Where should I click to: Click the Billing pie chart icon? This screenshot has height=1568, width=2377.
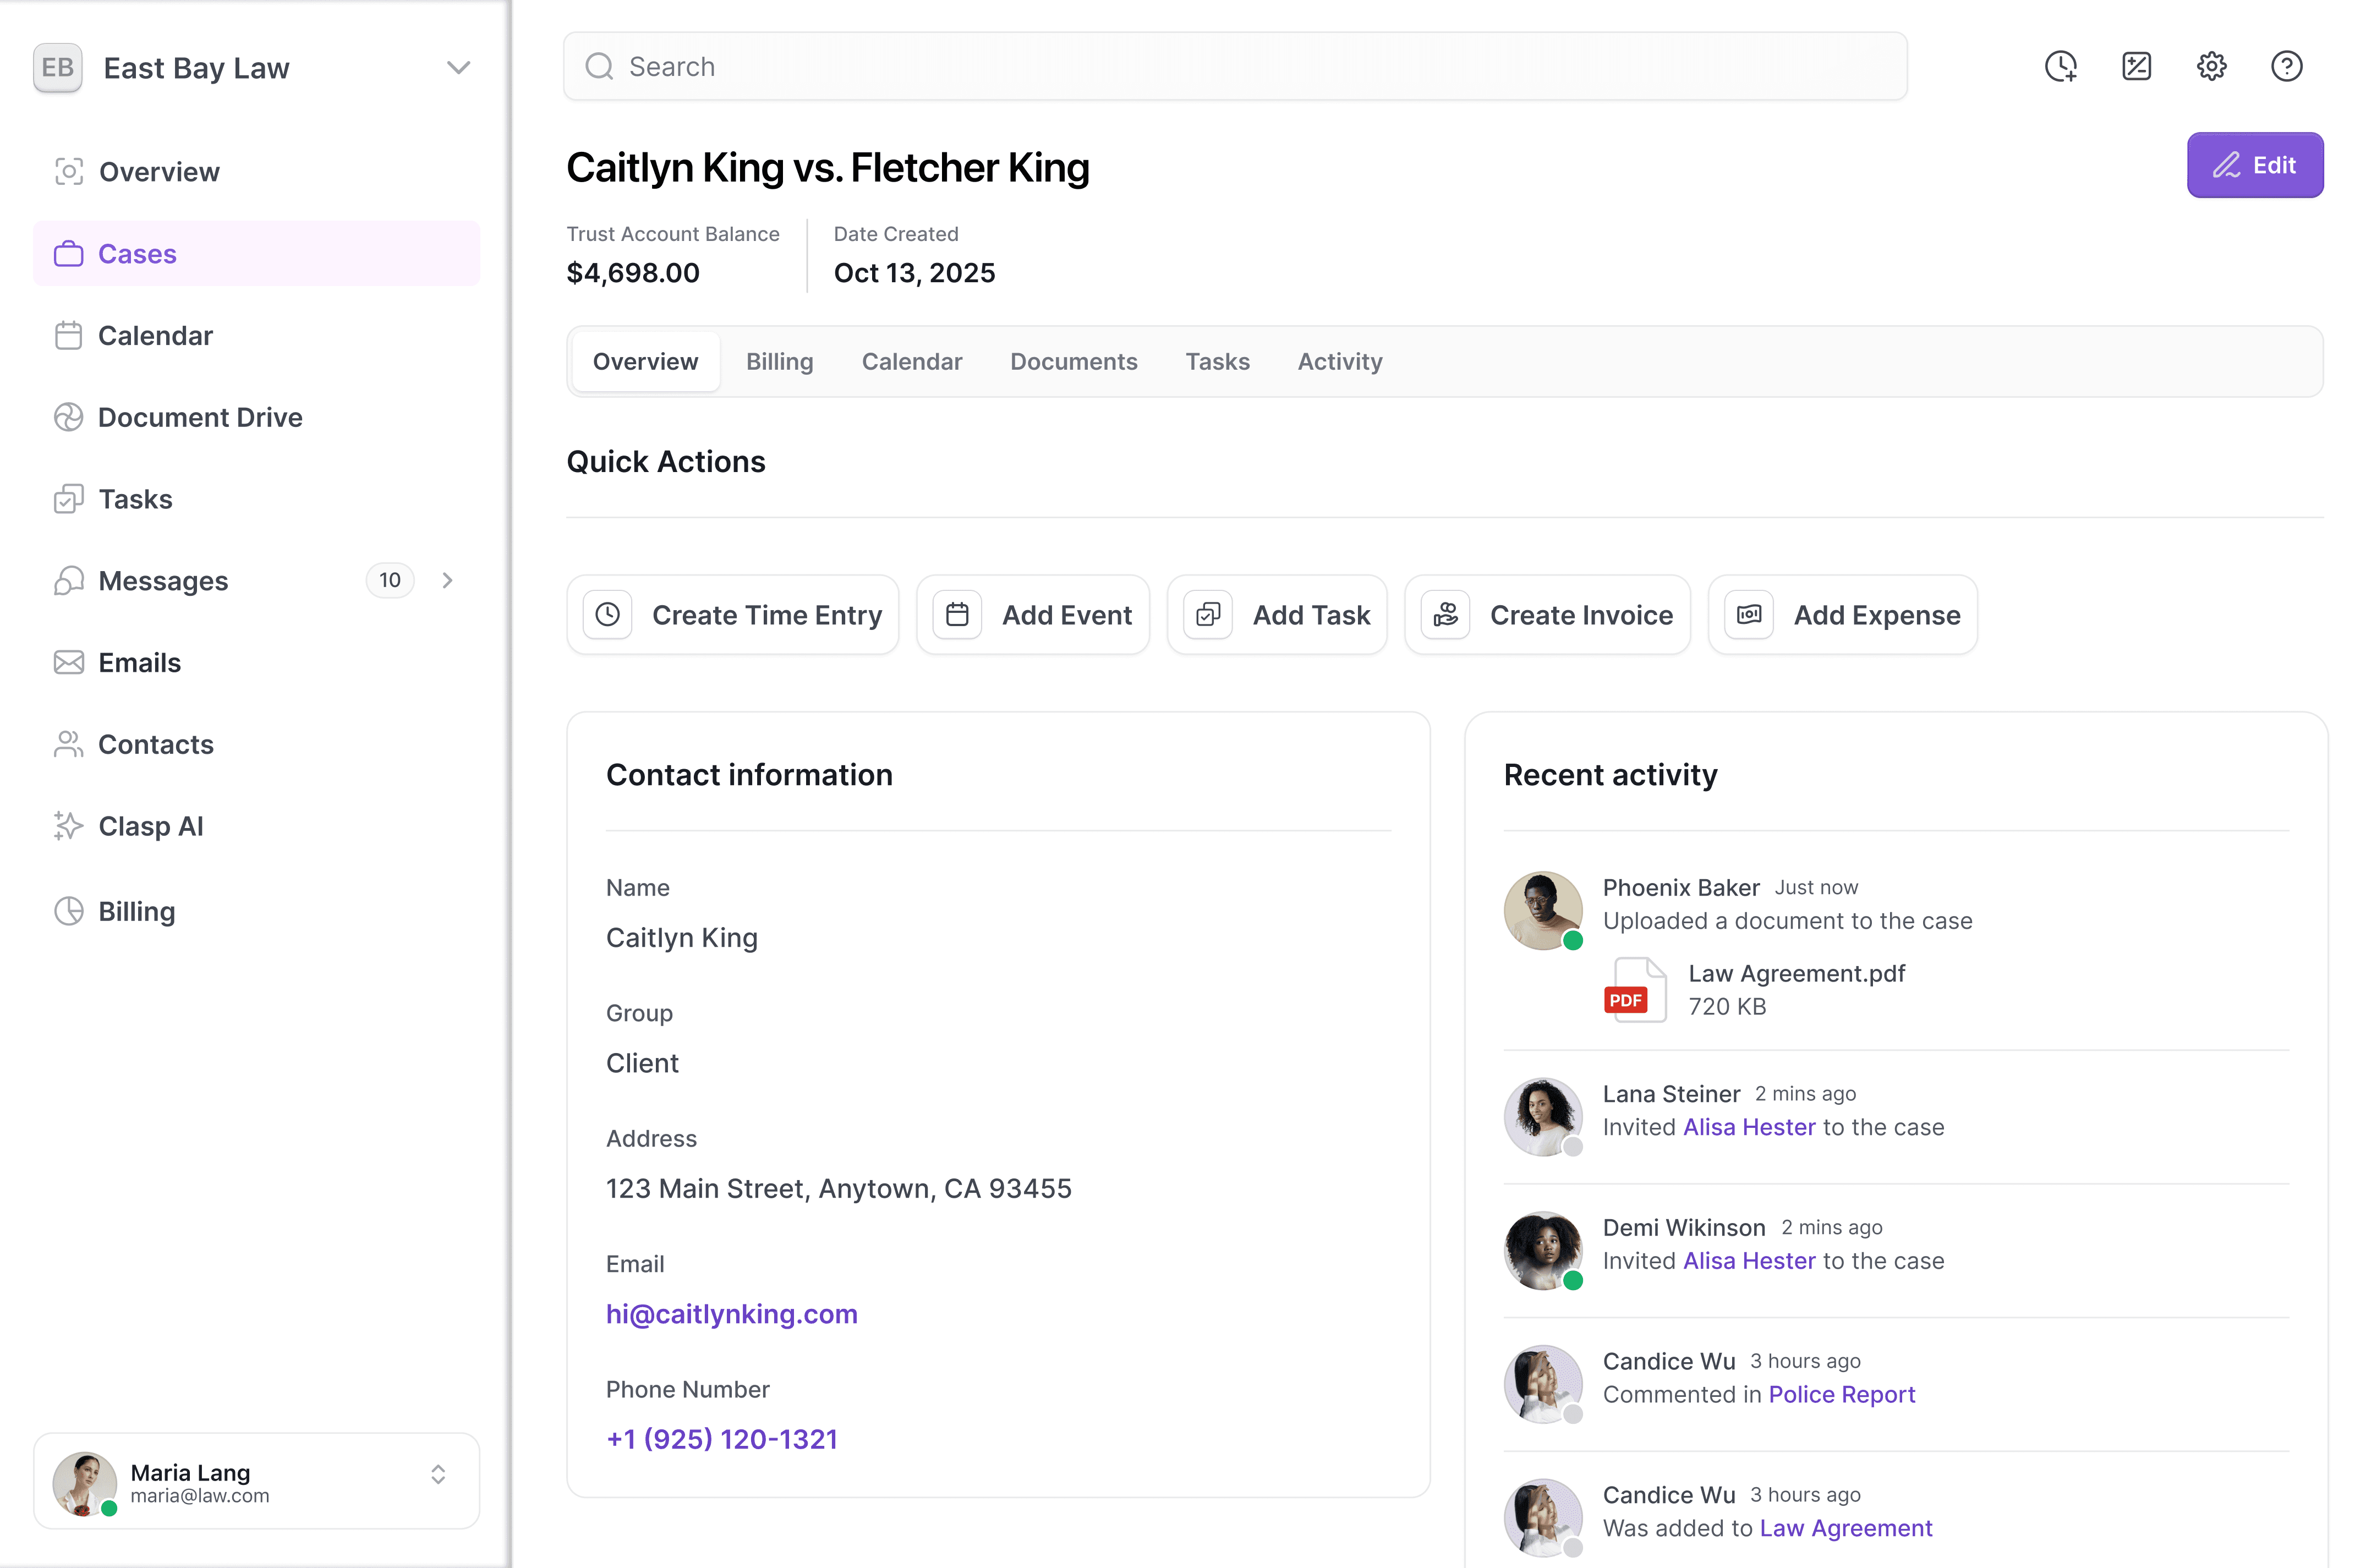(x=68, y=911)
